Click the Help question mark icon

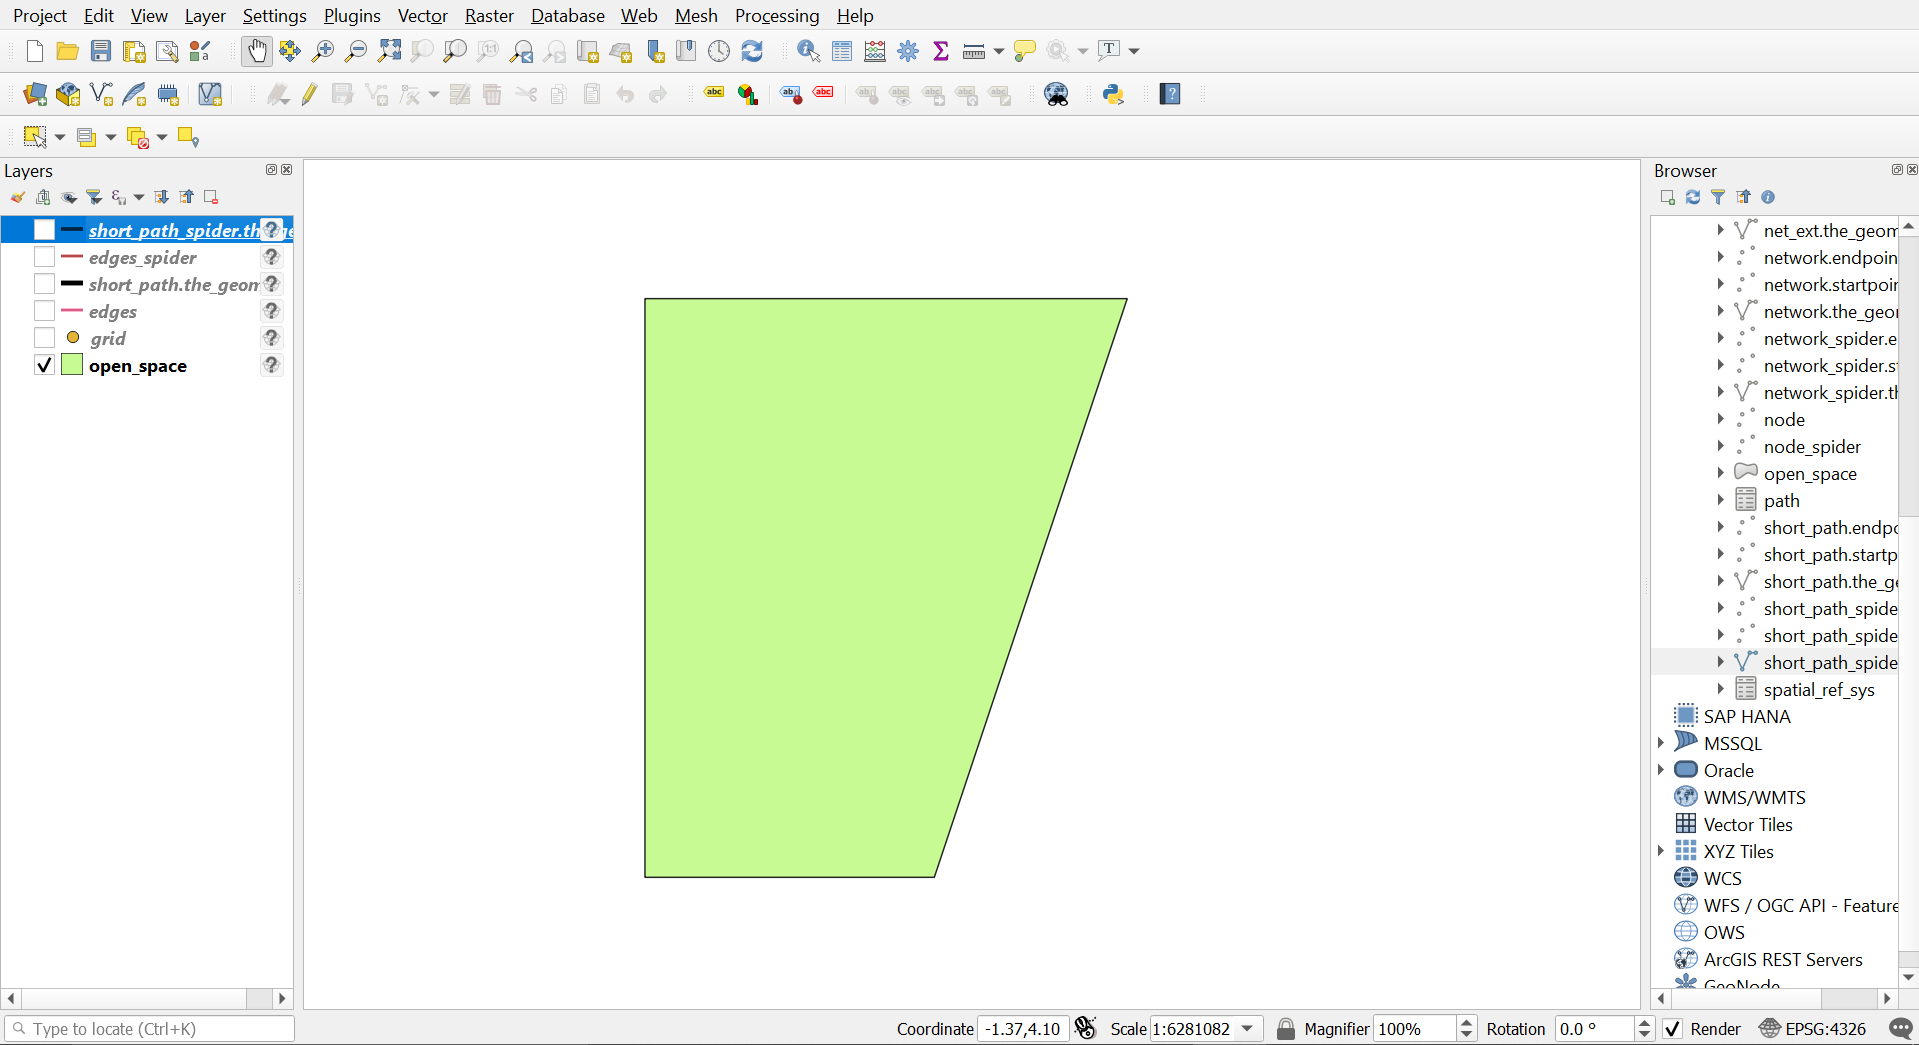(x=1170, y=94)
